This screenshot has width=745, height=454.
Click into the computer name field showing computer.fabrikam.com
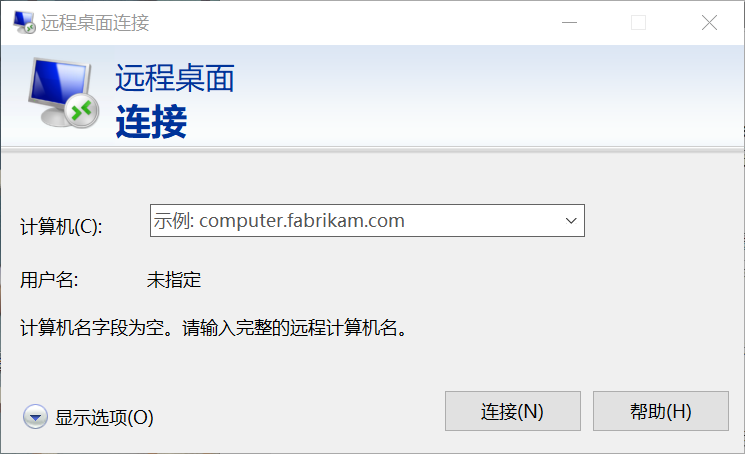[367, 220]
